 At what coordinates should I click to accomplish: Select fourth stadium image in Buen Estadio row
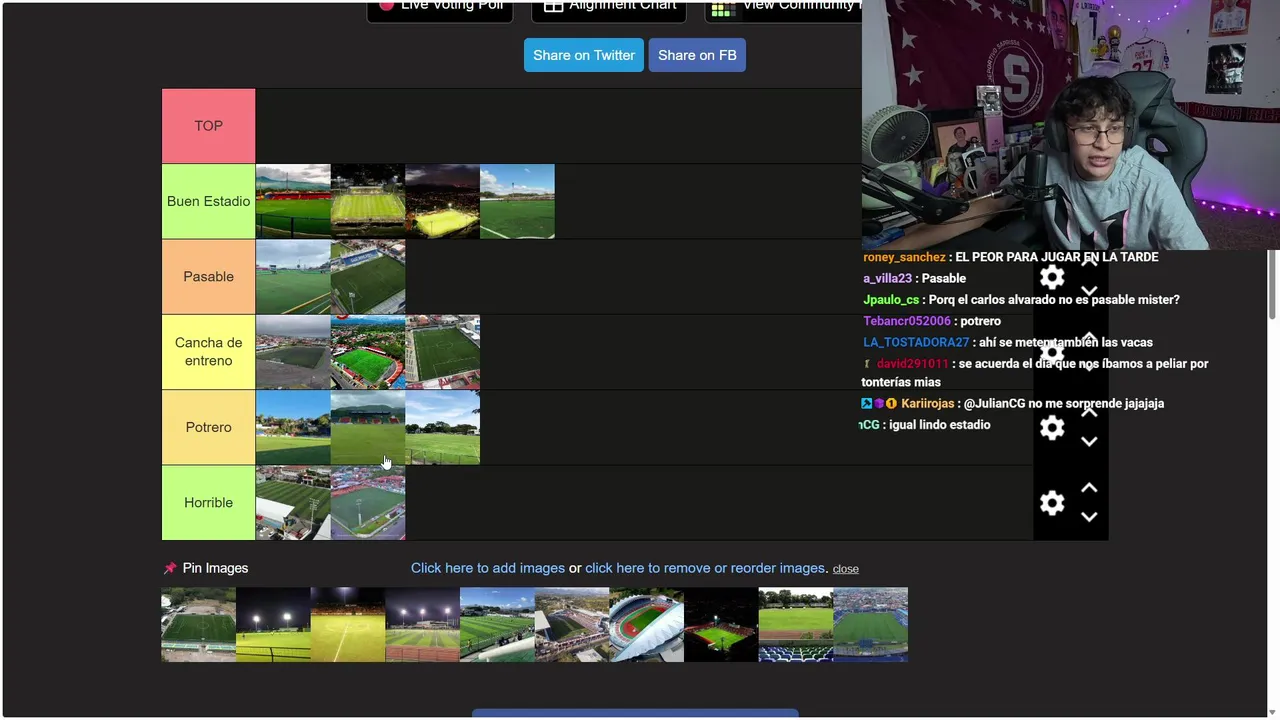click(x=517, y=202)
